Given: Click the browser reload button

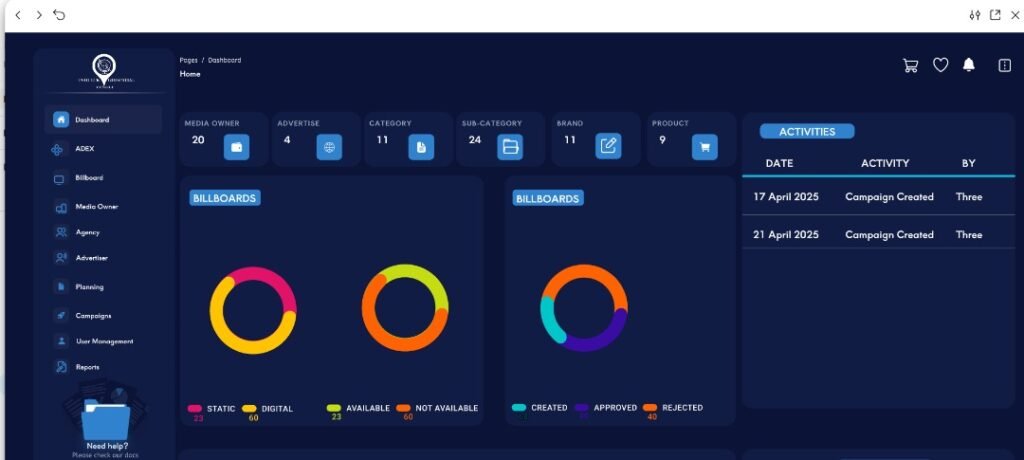Looking at the screenshot, I should [59, 15].
